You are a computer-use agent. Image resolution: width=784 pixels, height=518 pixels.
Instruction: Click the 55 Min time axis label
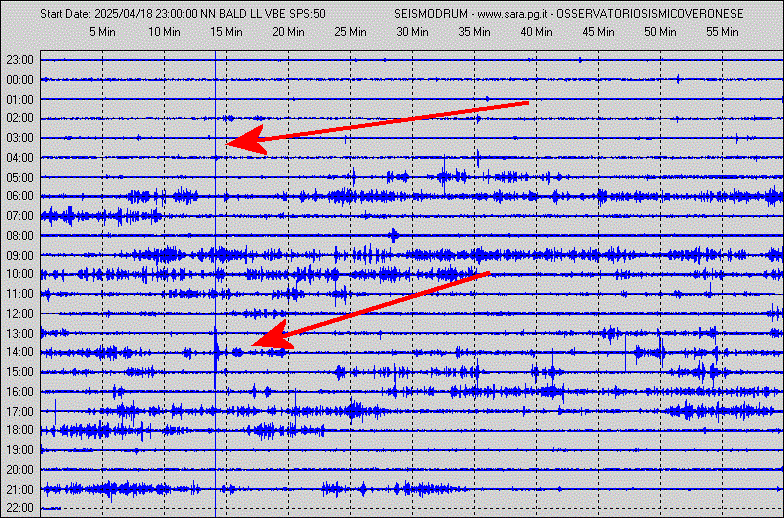point(722,32)
